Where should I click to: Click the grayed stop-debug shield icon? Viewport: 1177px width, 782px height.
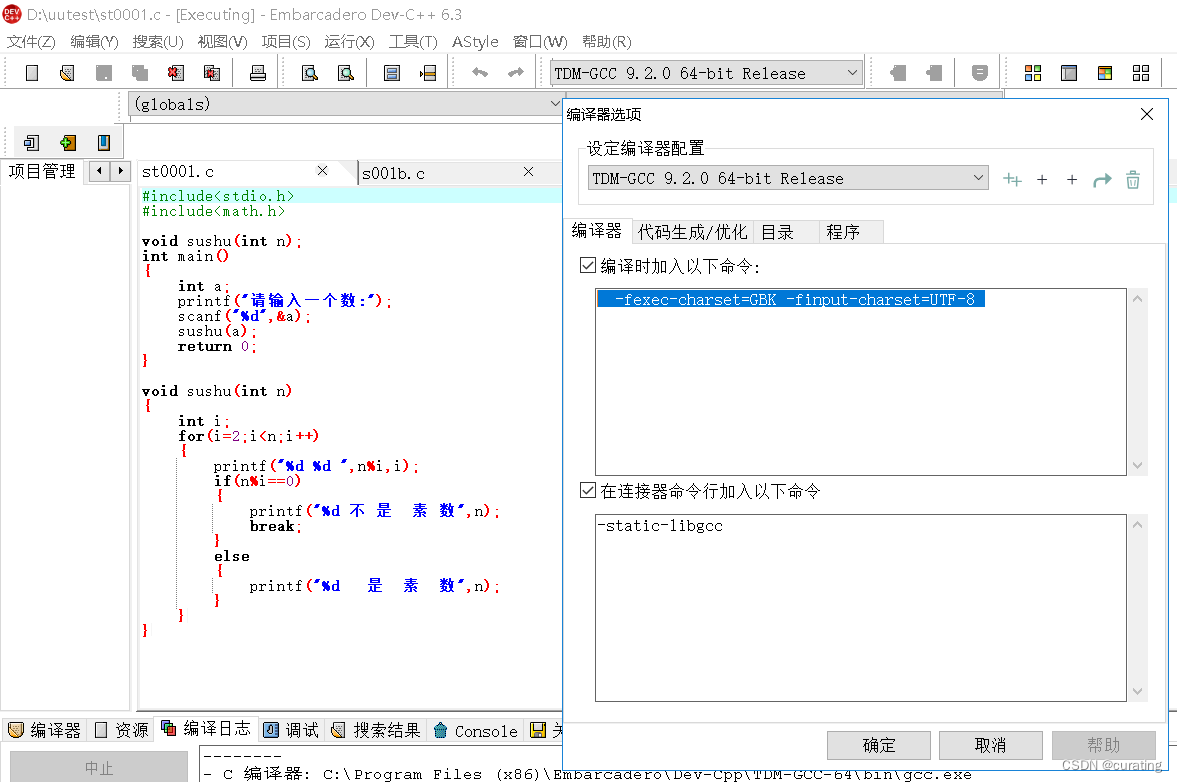click(x=980, y=73)
